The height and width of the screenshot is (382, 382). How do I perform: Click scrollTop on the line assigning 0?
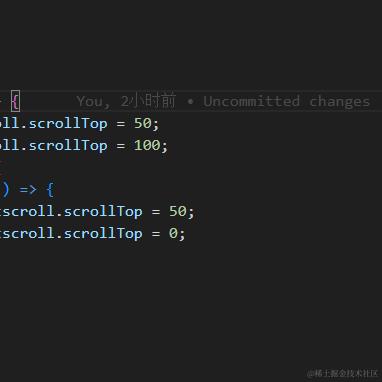[103, 234]
